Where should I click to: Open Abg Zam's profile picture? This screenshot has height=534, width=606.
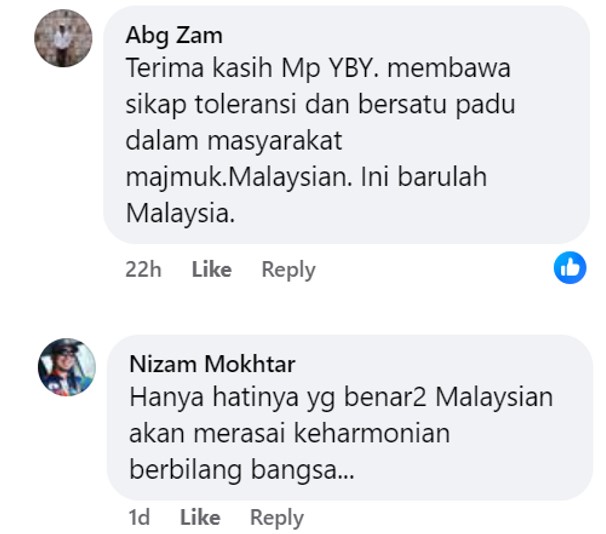[x=63, y=38]
